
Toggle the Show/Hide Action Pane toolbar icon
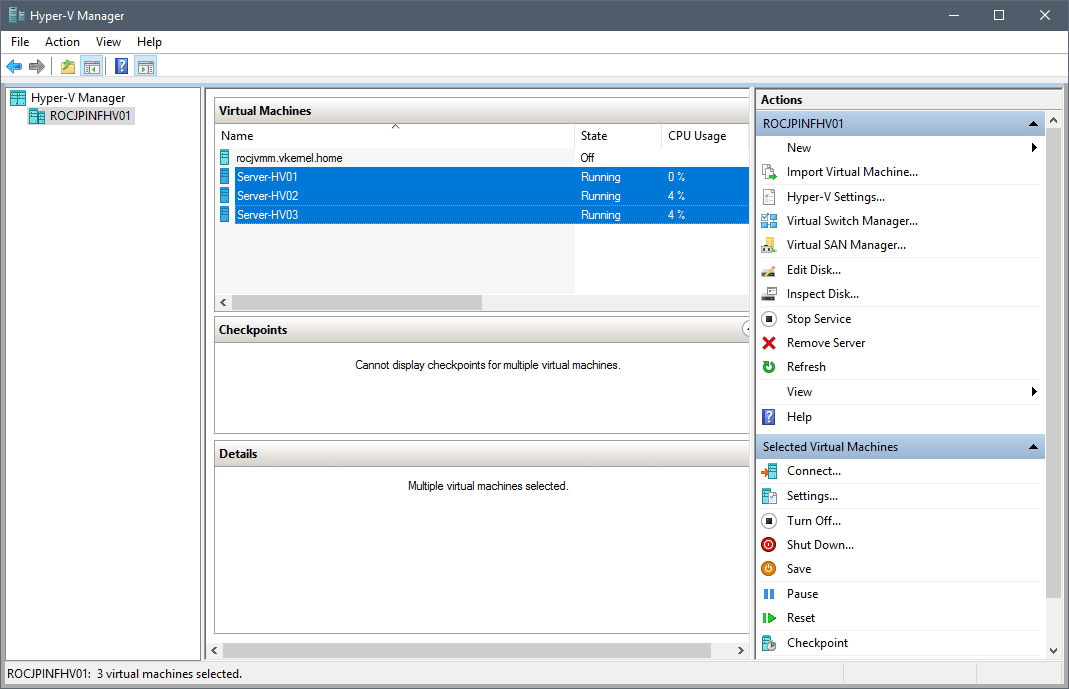145,66
